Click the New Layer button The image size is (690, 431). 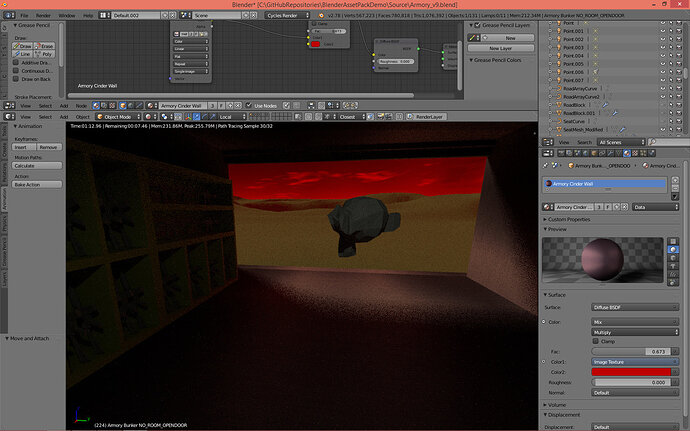click(x=501, y=48)
